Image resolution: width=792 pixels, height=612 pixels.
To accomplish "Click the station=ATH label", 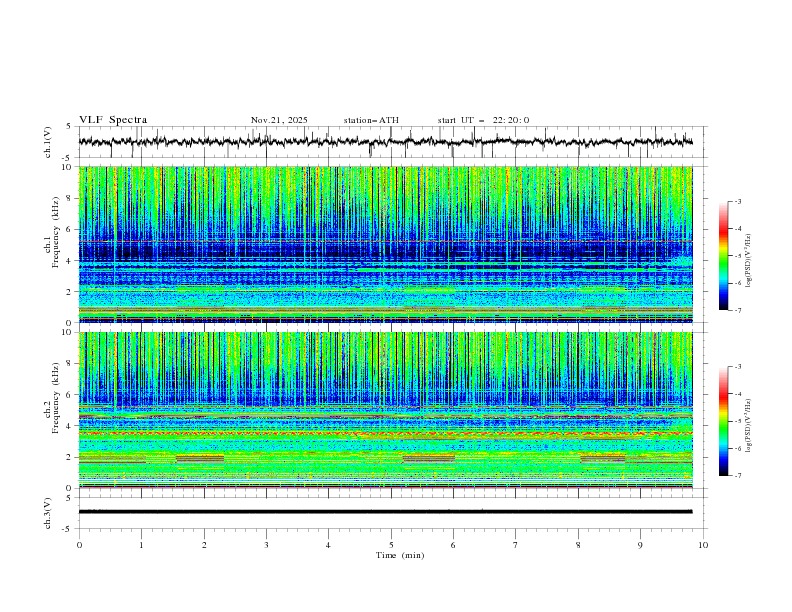I will [371, 120].
